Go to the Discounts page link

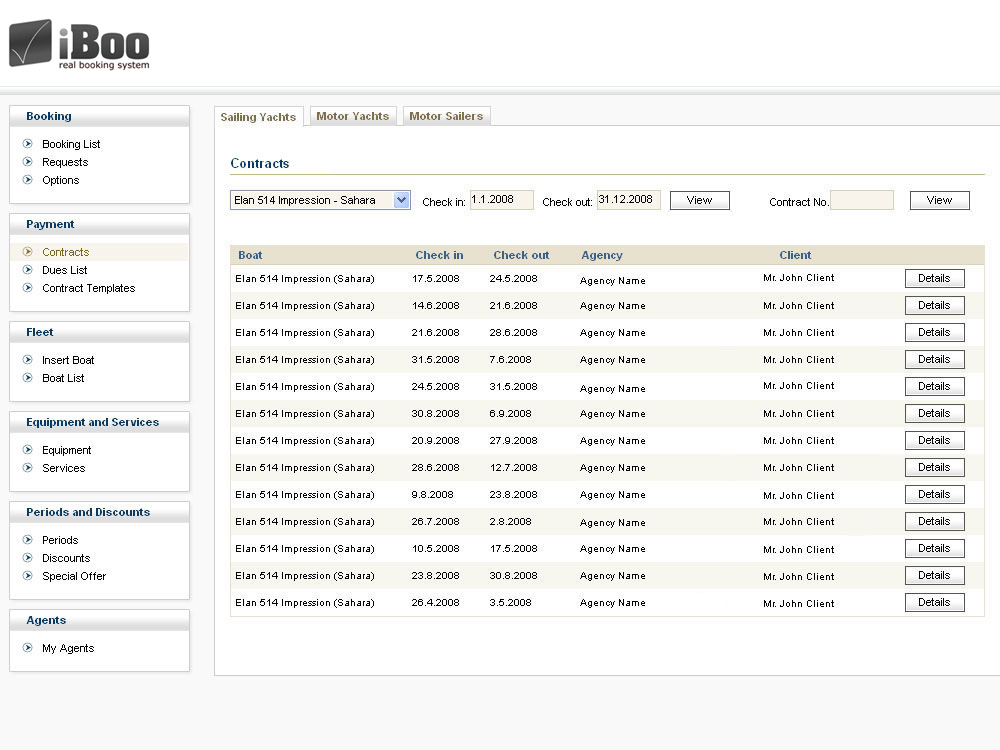66,558
